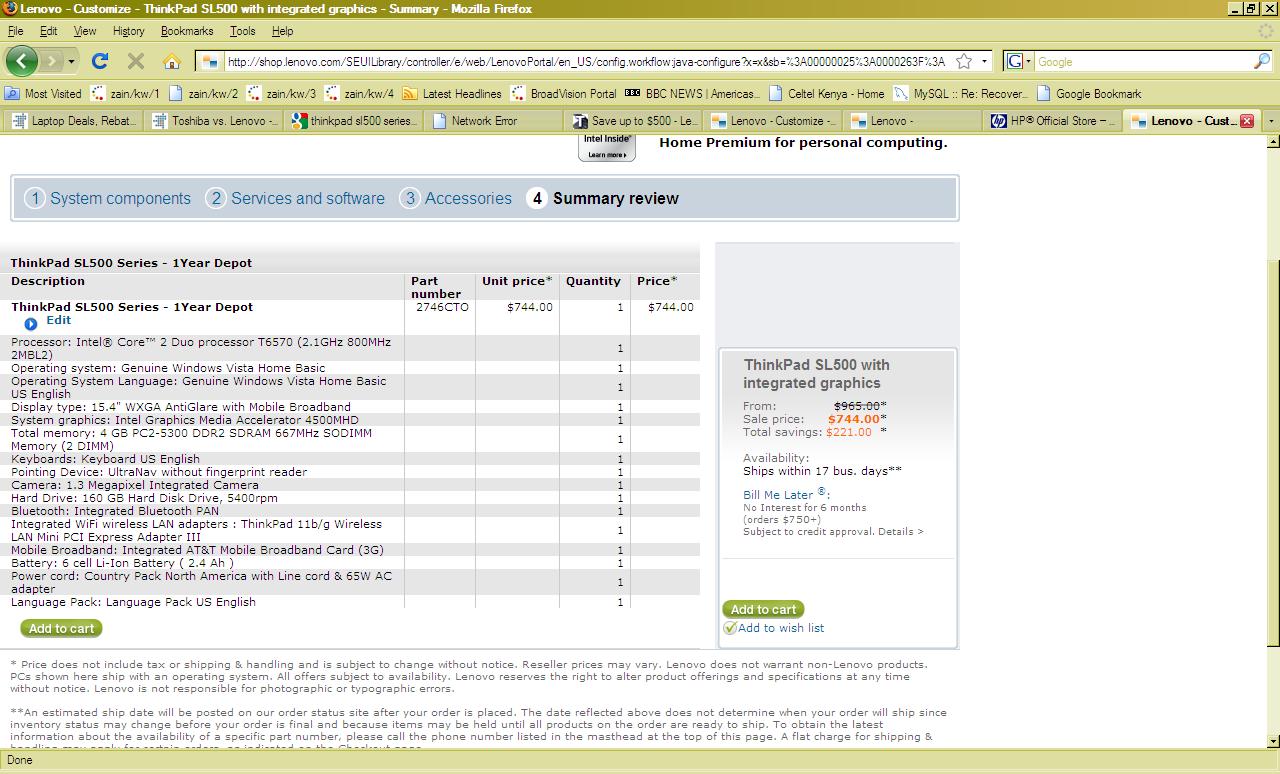
Task: Click in the Google search box
Action: click(1144, 61)
